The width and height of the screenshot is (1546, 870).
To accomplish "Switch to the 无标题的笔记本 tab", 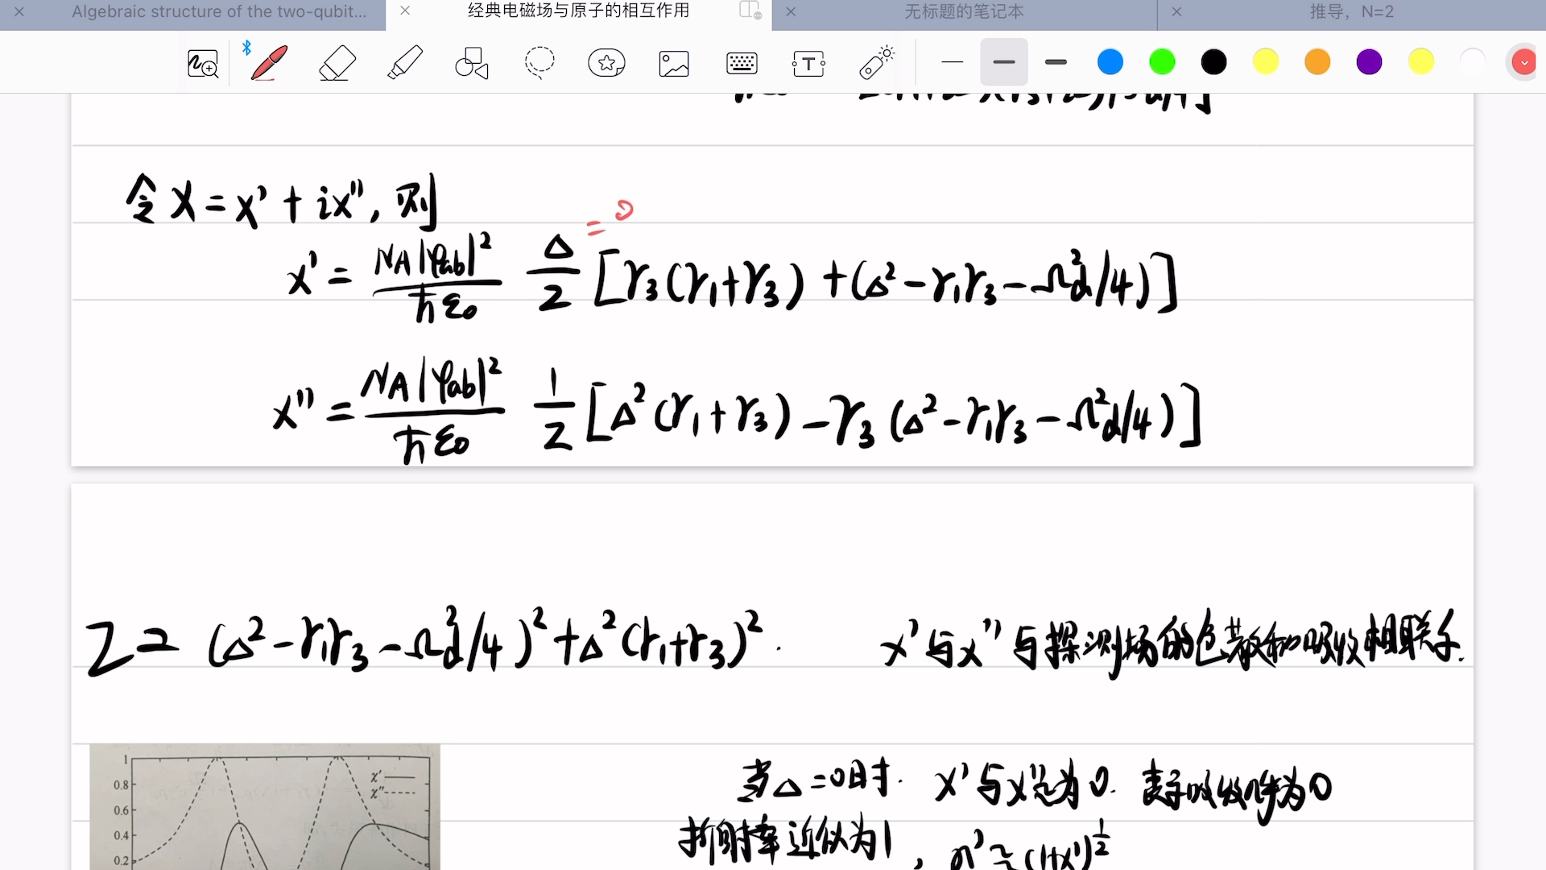I will pos(963,13).
